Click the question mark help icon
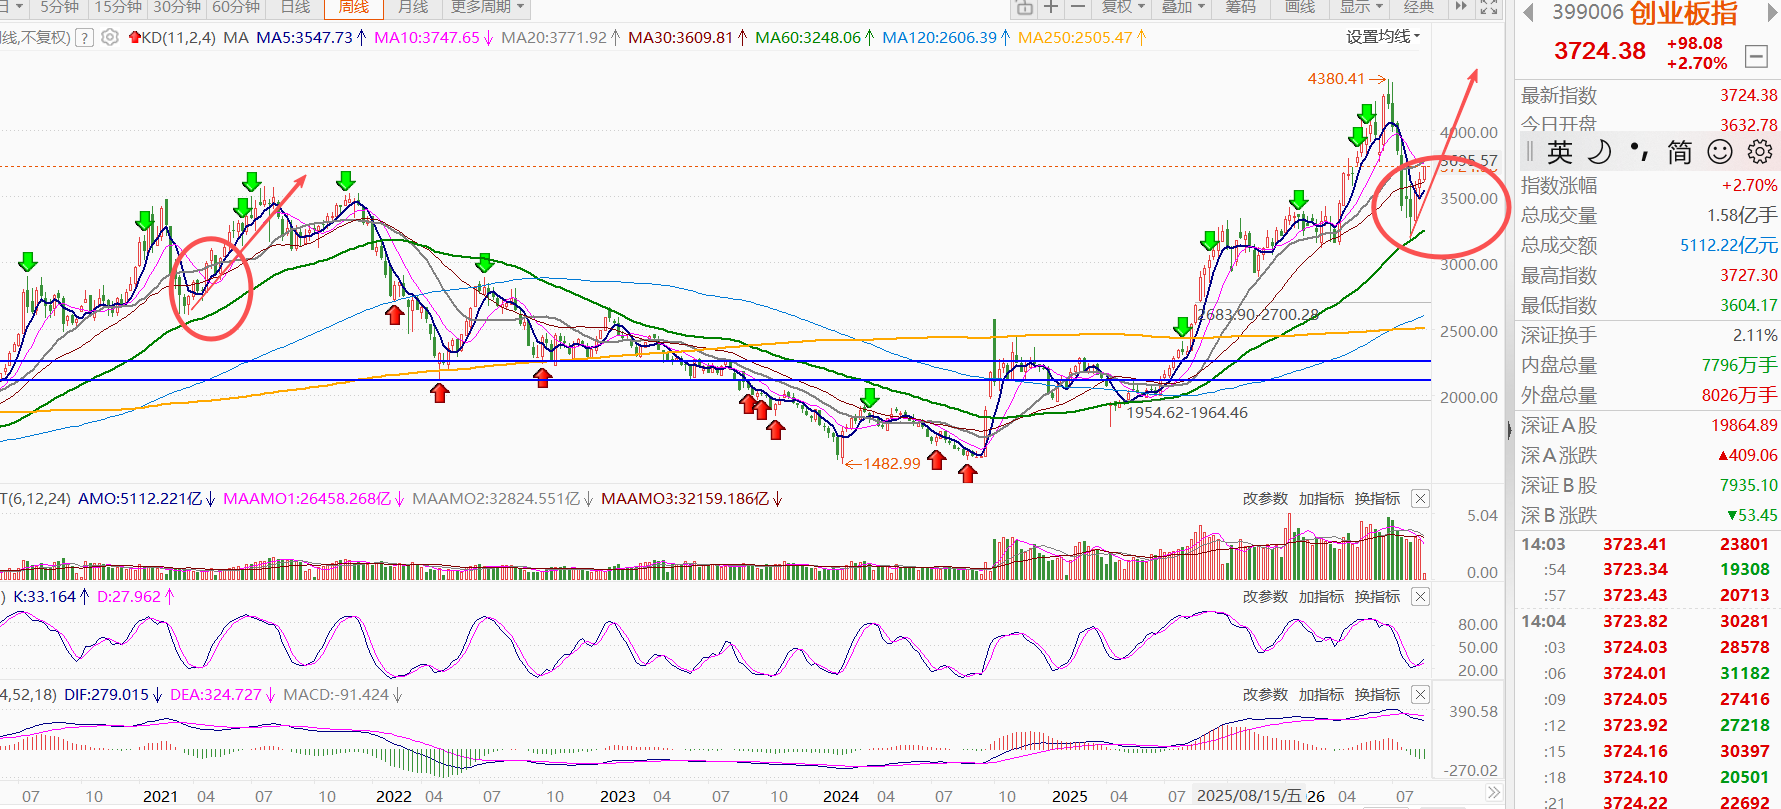Screen dimensions: 1781x809 pyautogui.click(x=85, y=37)
